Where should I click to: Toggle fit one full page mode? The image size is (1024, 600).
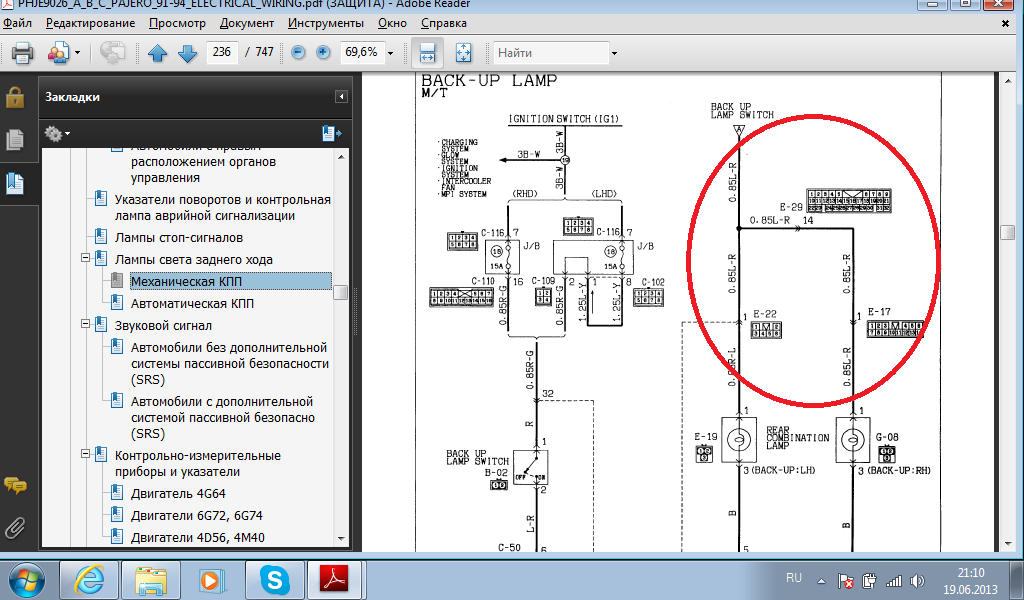(x=463, y=53)
